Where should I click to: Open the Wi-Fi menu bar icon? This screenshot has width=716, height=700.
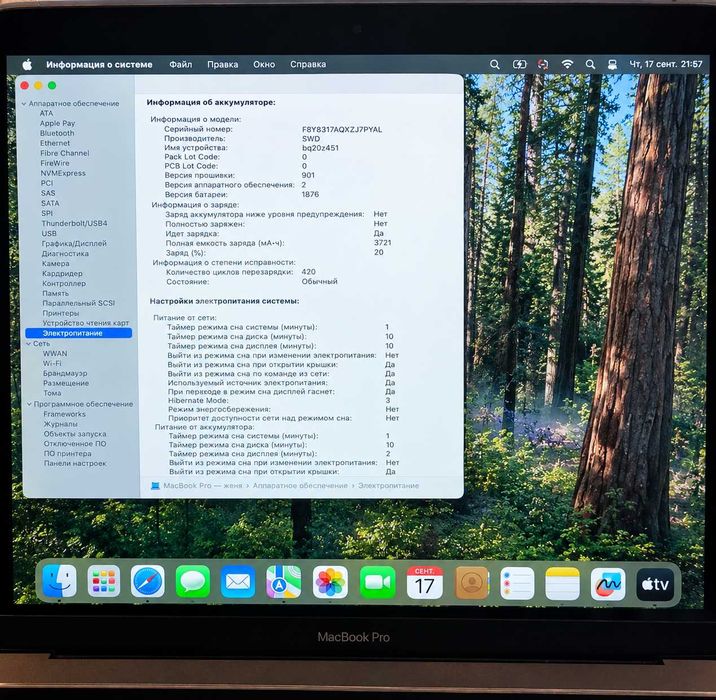coord(567,64)
